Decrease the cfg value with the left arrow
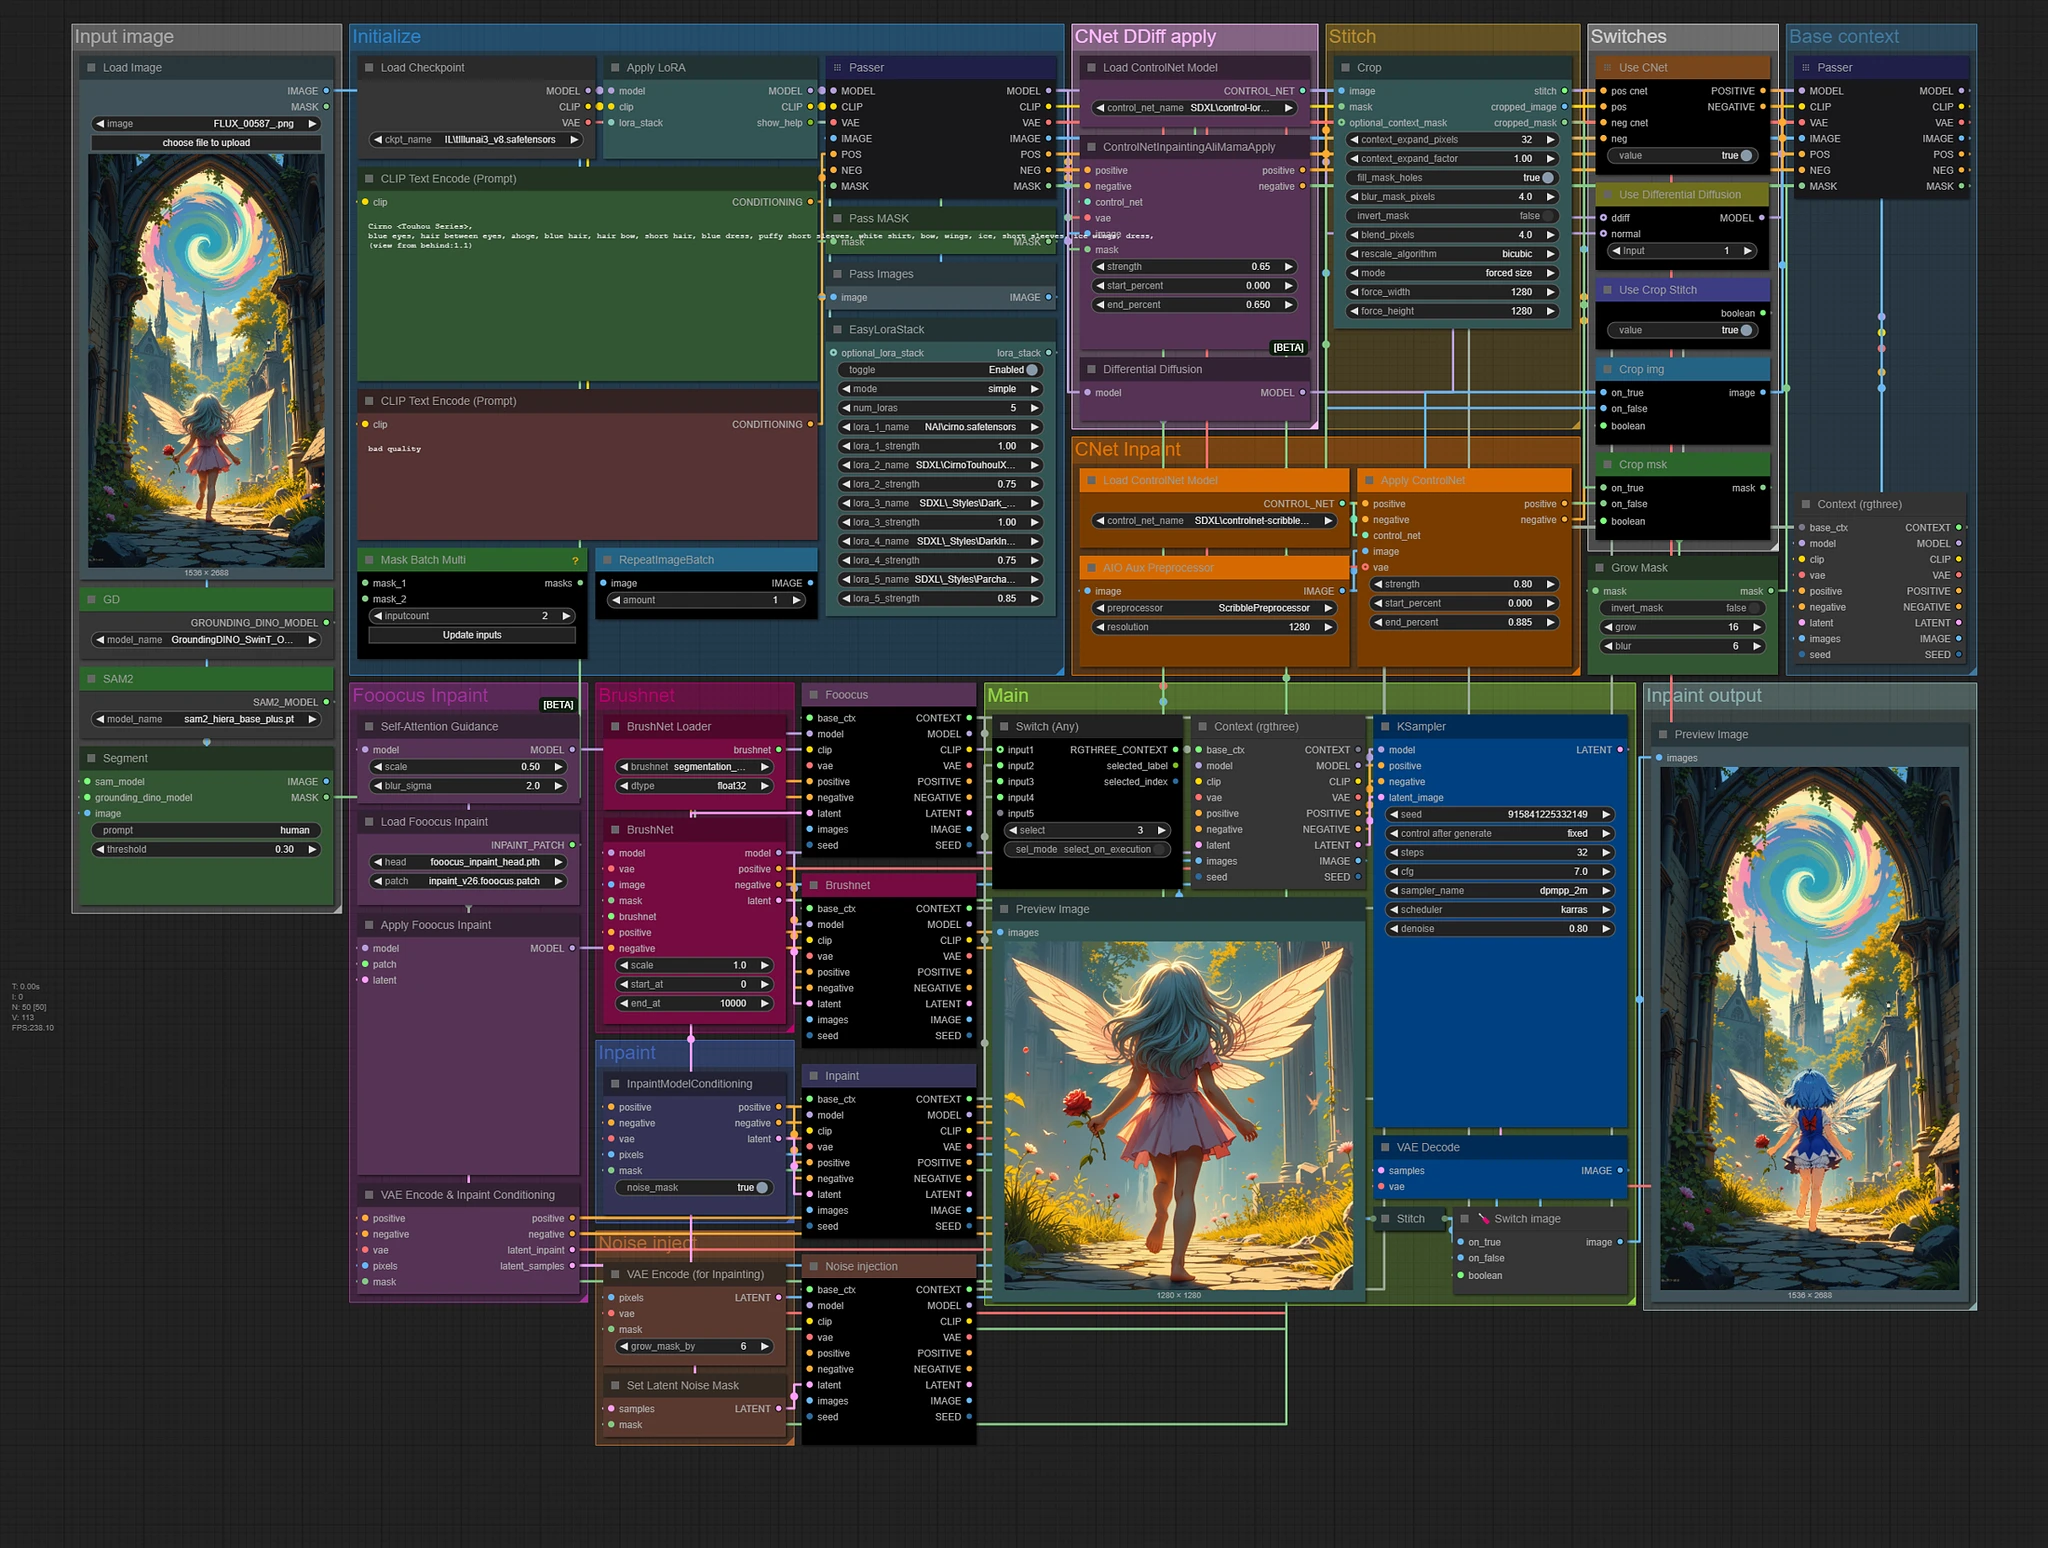 [1394, 872]
